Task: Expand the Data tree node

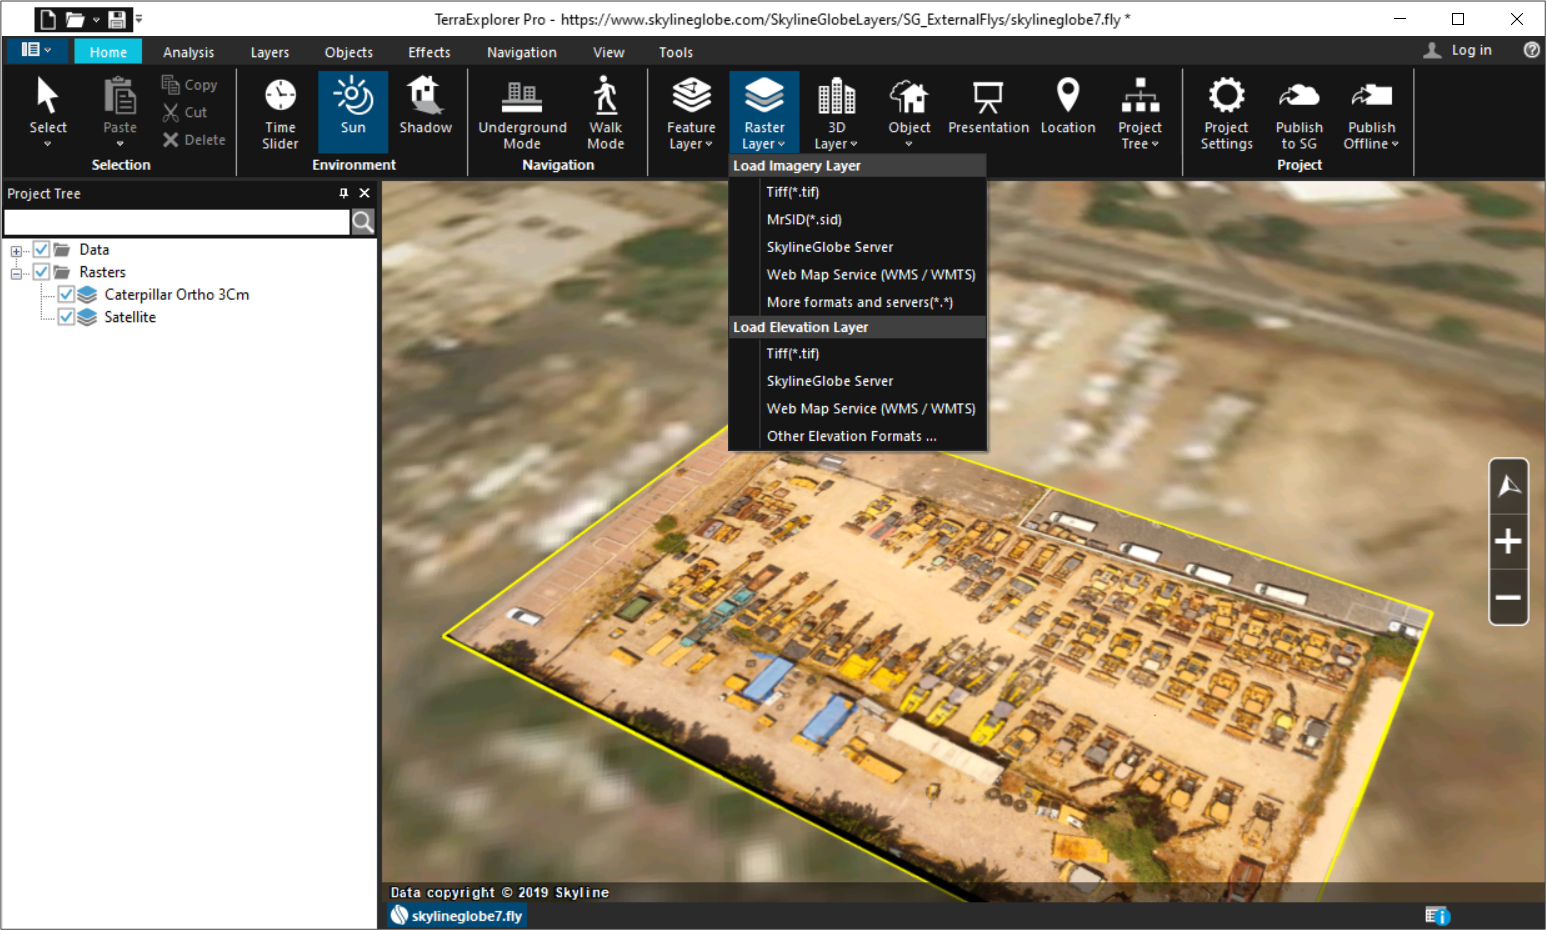Action: [16, 251]
